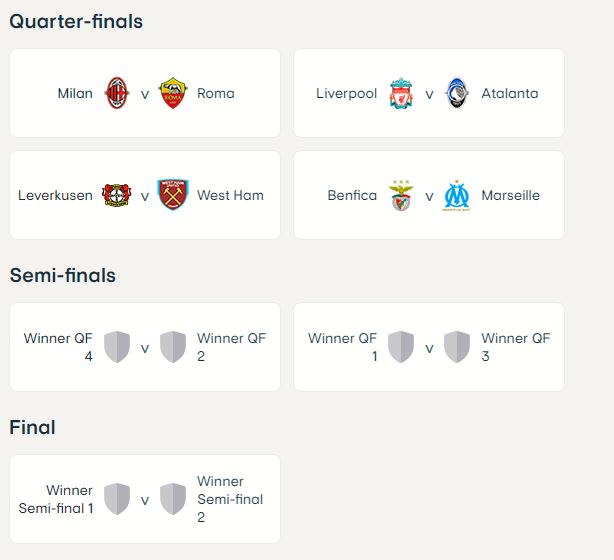Click the West Ham club crest
614x560 pixels.
click(x=173, y=195)
